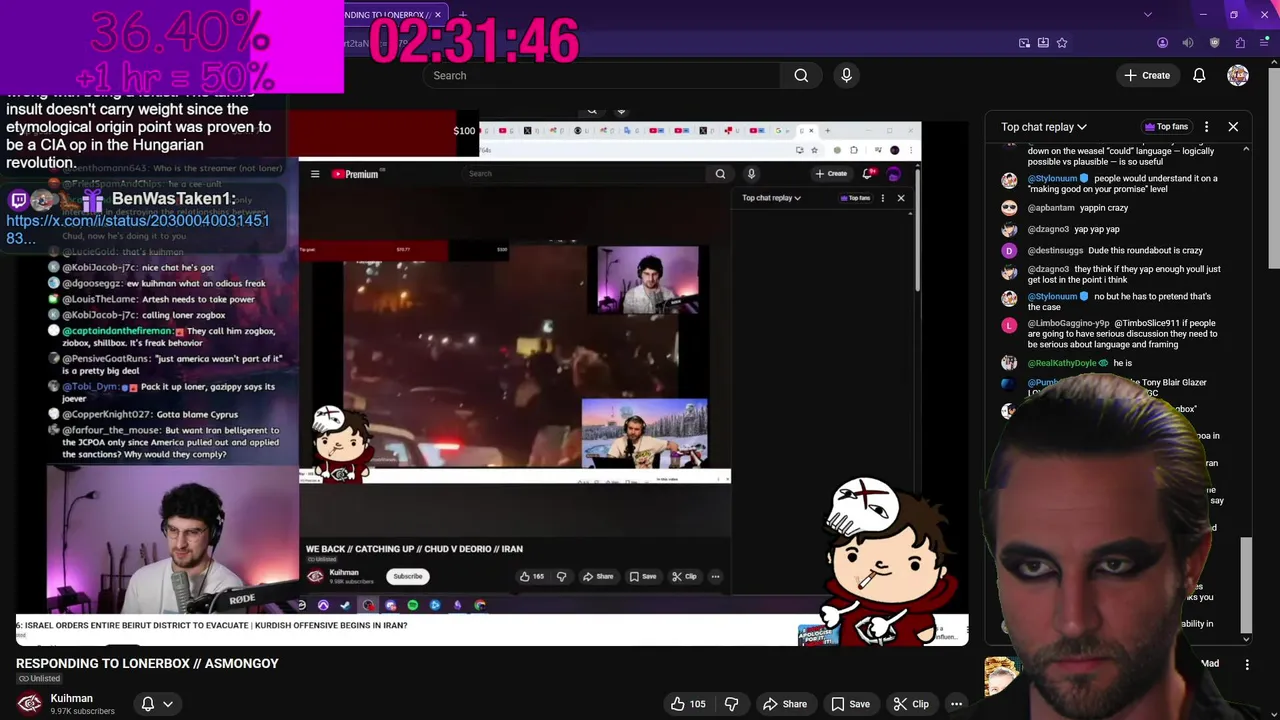Close the chat replay panel

(1233, 127)
